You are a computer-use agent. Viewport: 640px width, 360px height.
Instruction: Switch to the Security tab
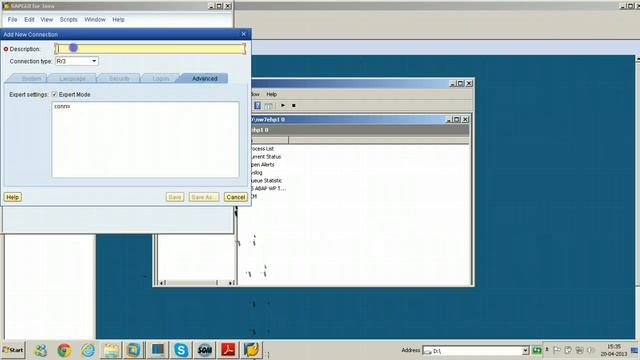(x=119, y=78)
